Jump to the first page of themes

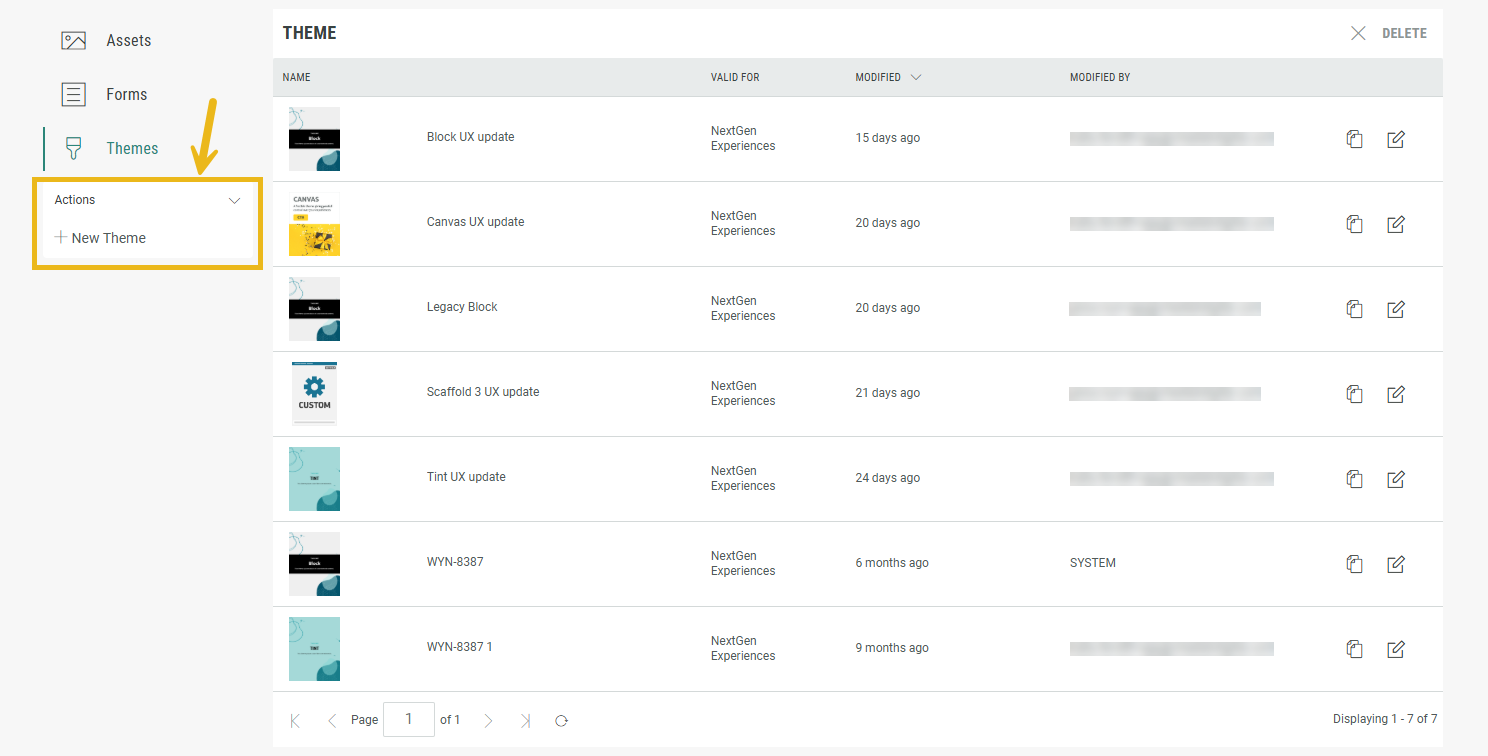pos(295,720)
